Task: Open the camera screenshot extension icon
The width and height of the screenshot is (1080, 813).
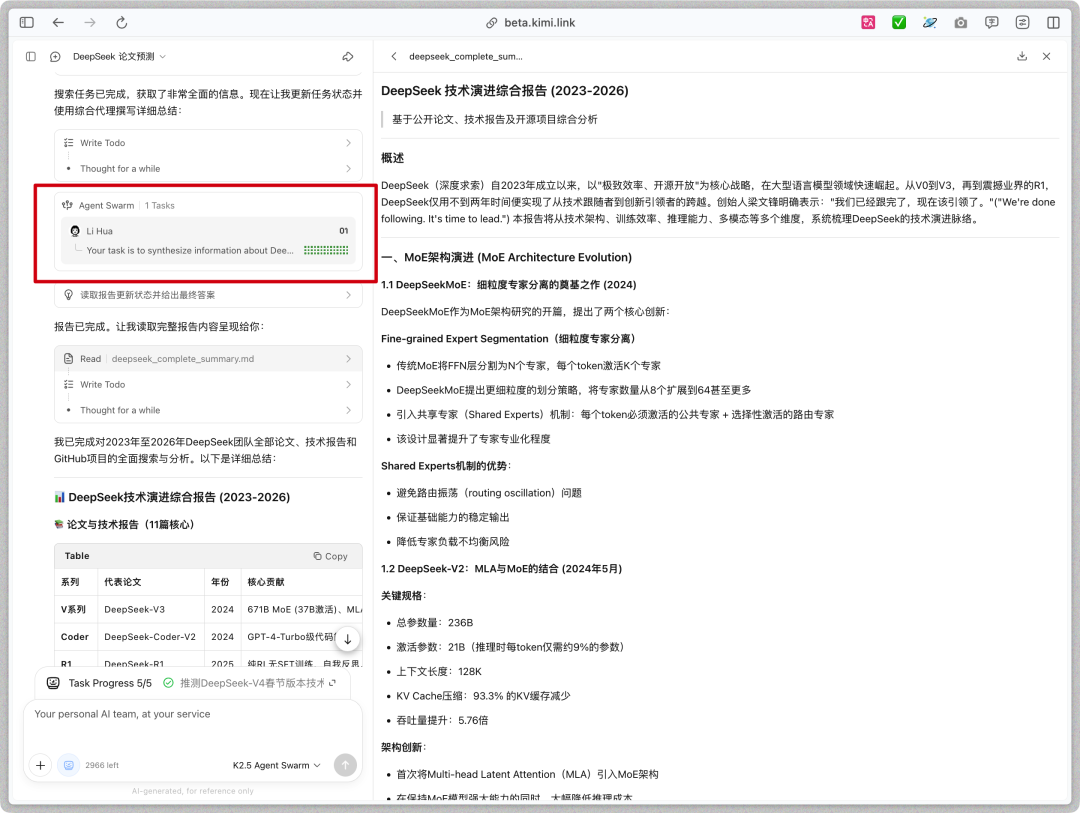Action: pyautogui.click(x=960, y=22)
